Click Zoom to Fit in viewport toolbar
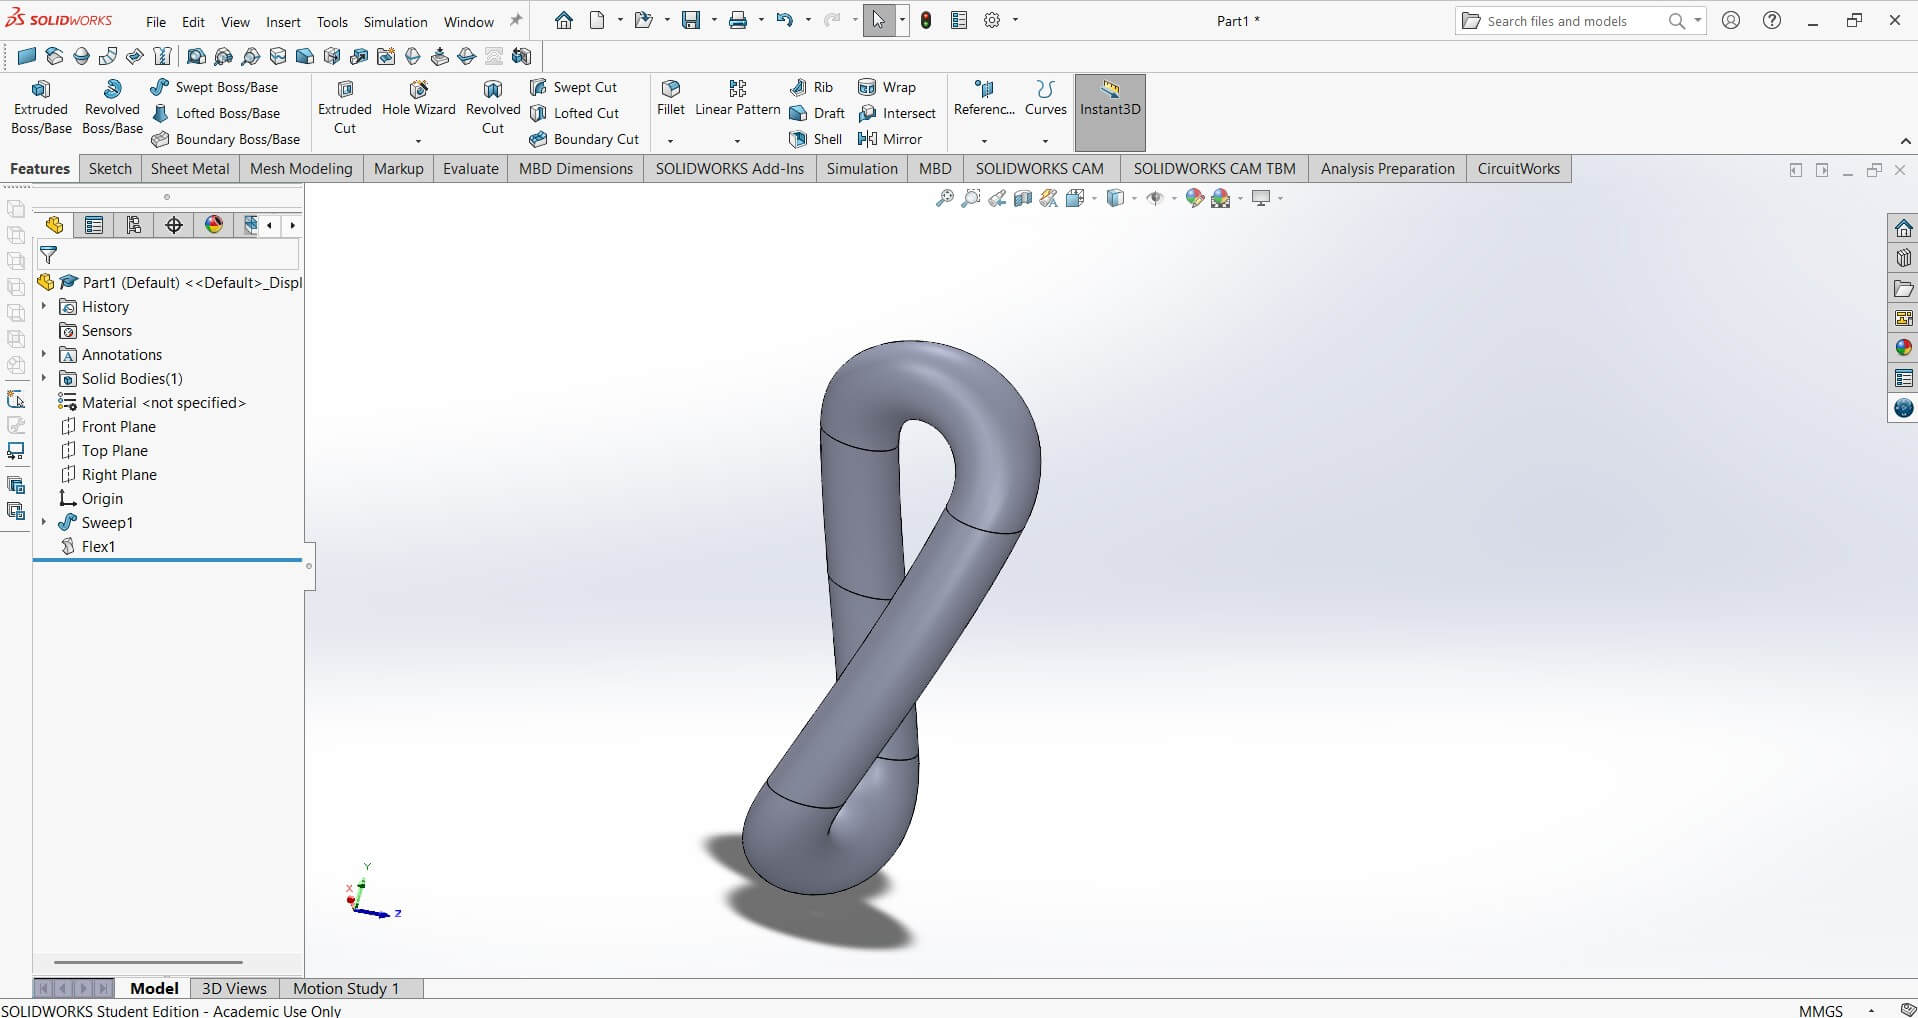Screen dimensions: 1918x1018 944,198
